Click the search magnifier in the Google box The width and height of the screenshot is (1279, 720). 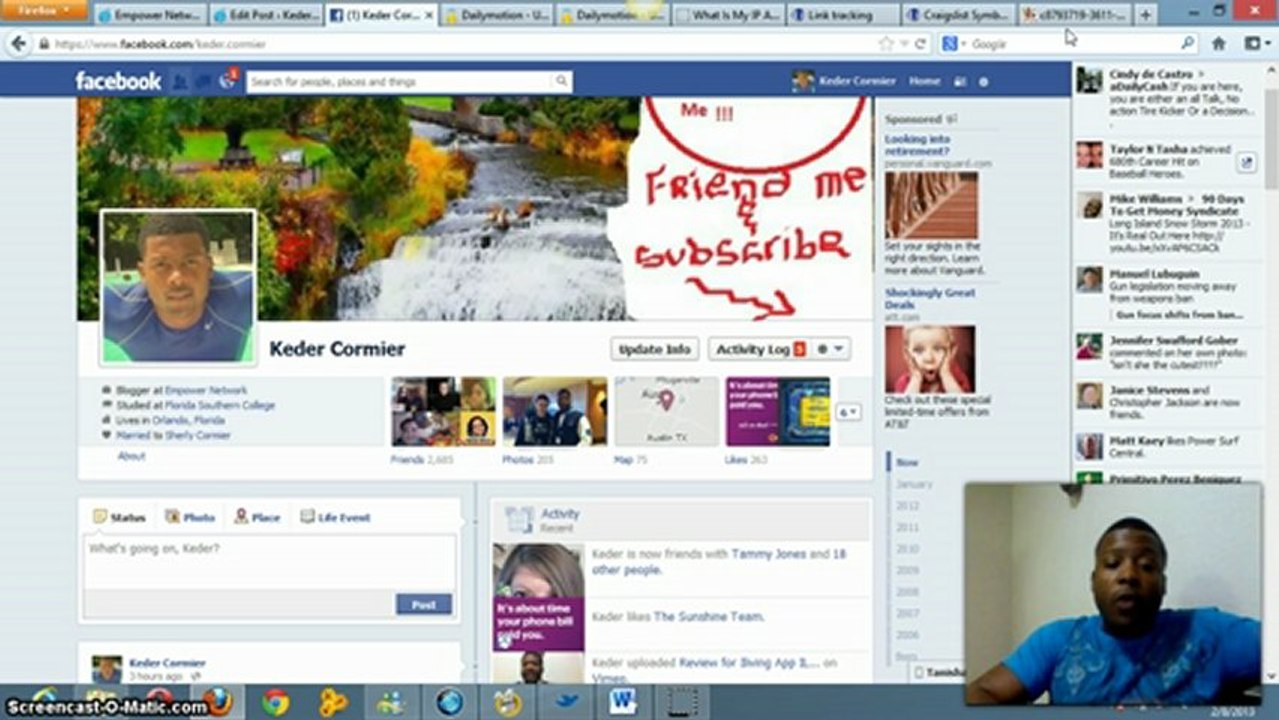[x=1187, y=44]
